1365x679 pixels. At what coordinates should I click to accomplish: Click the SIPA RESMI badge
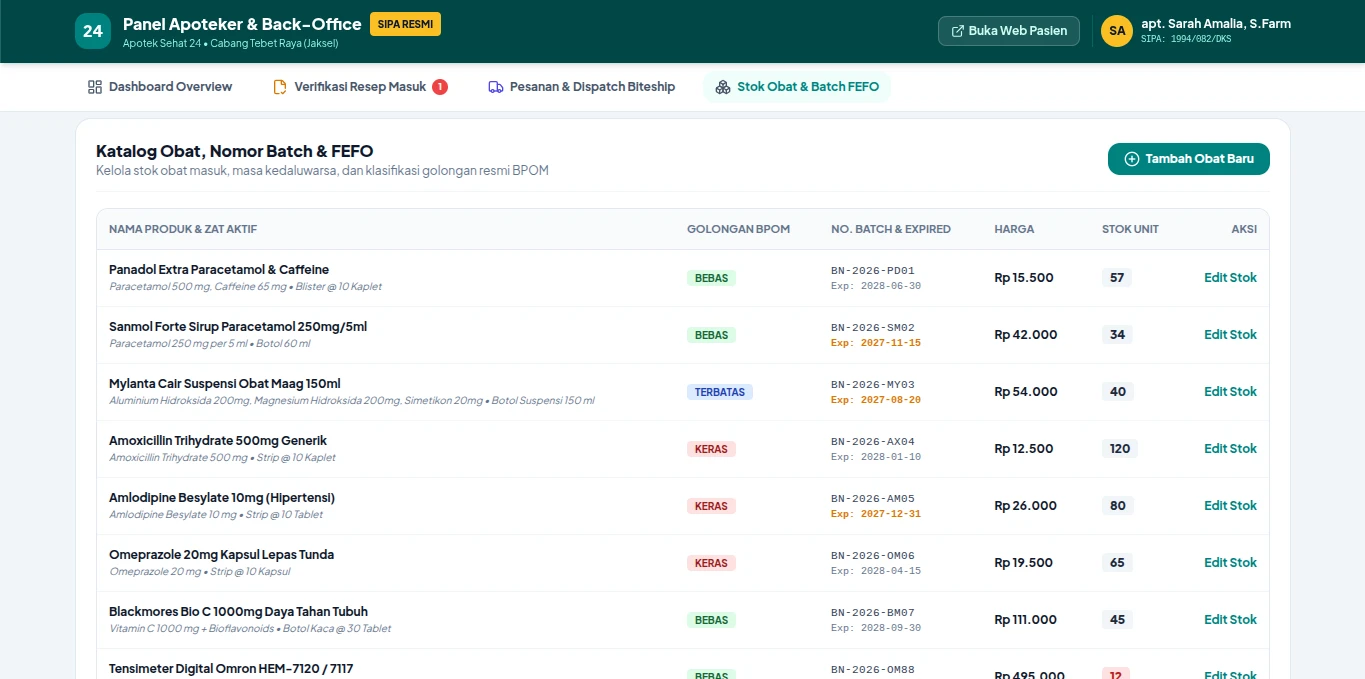coord(405,24)
